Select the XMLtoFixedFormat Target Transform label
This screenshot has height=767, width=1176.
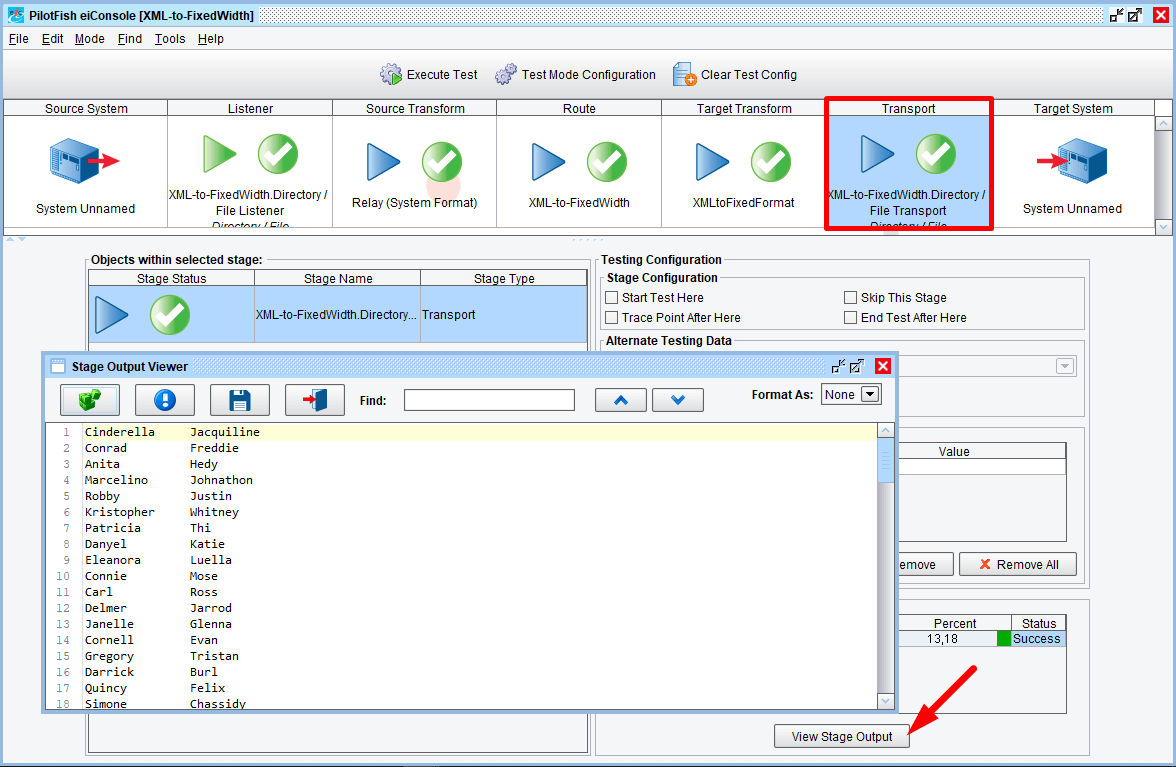tap(743, 202)
